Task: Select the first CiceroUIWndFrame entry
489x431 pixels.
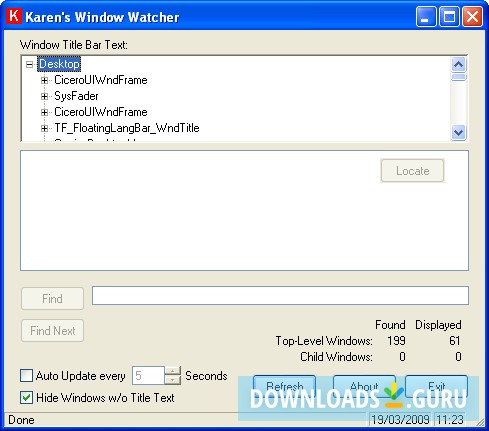Action: pos(101,80)
